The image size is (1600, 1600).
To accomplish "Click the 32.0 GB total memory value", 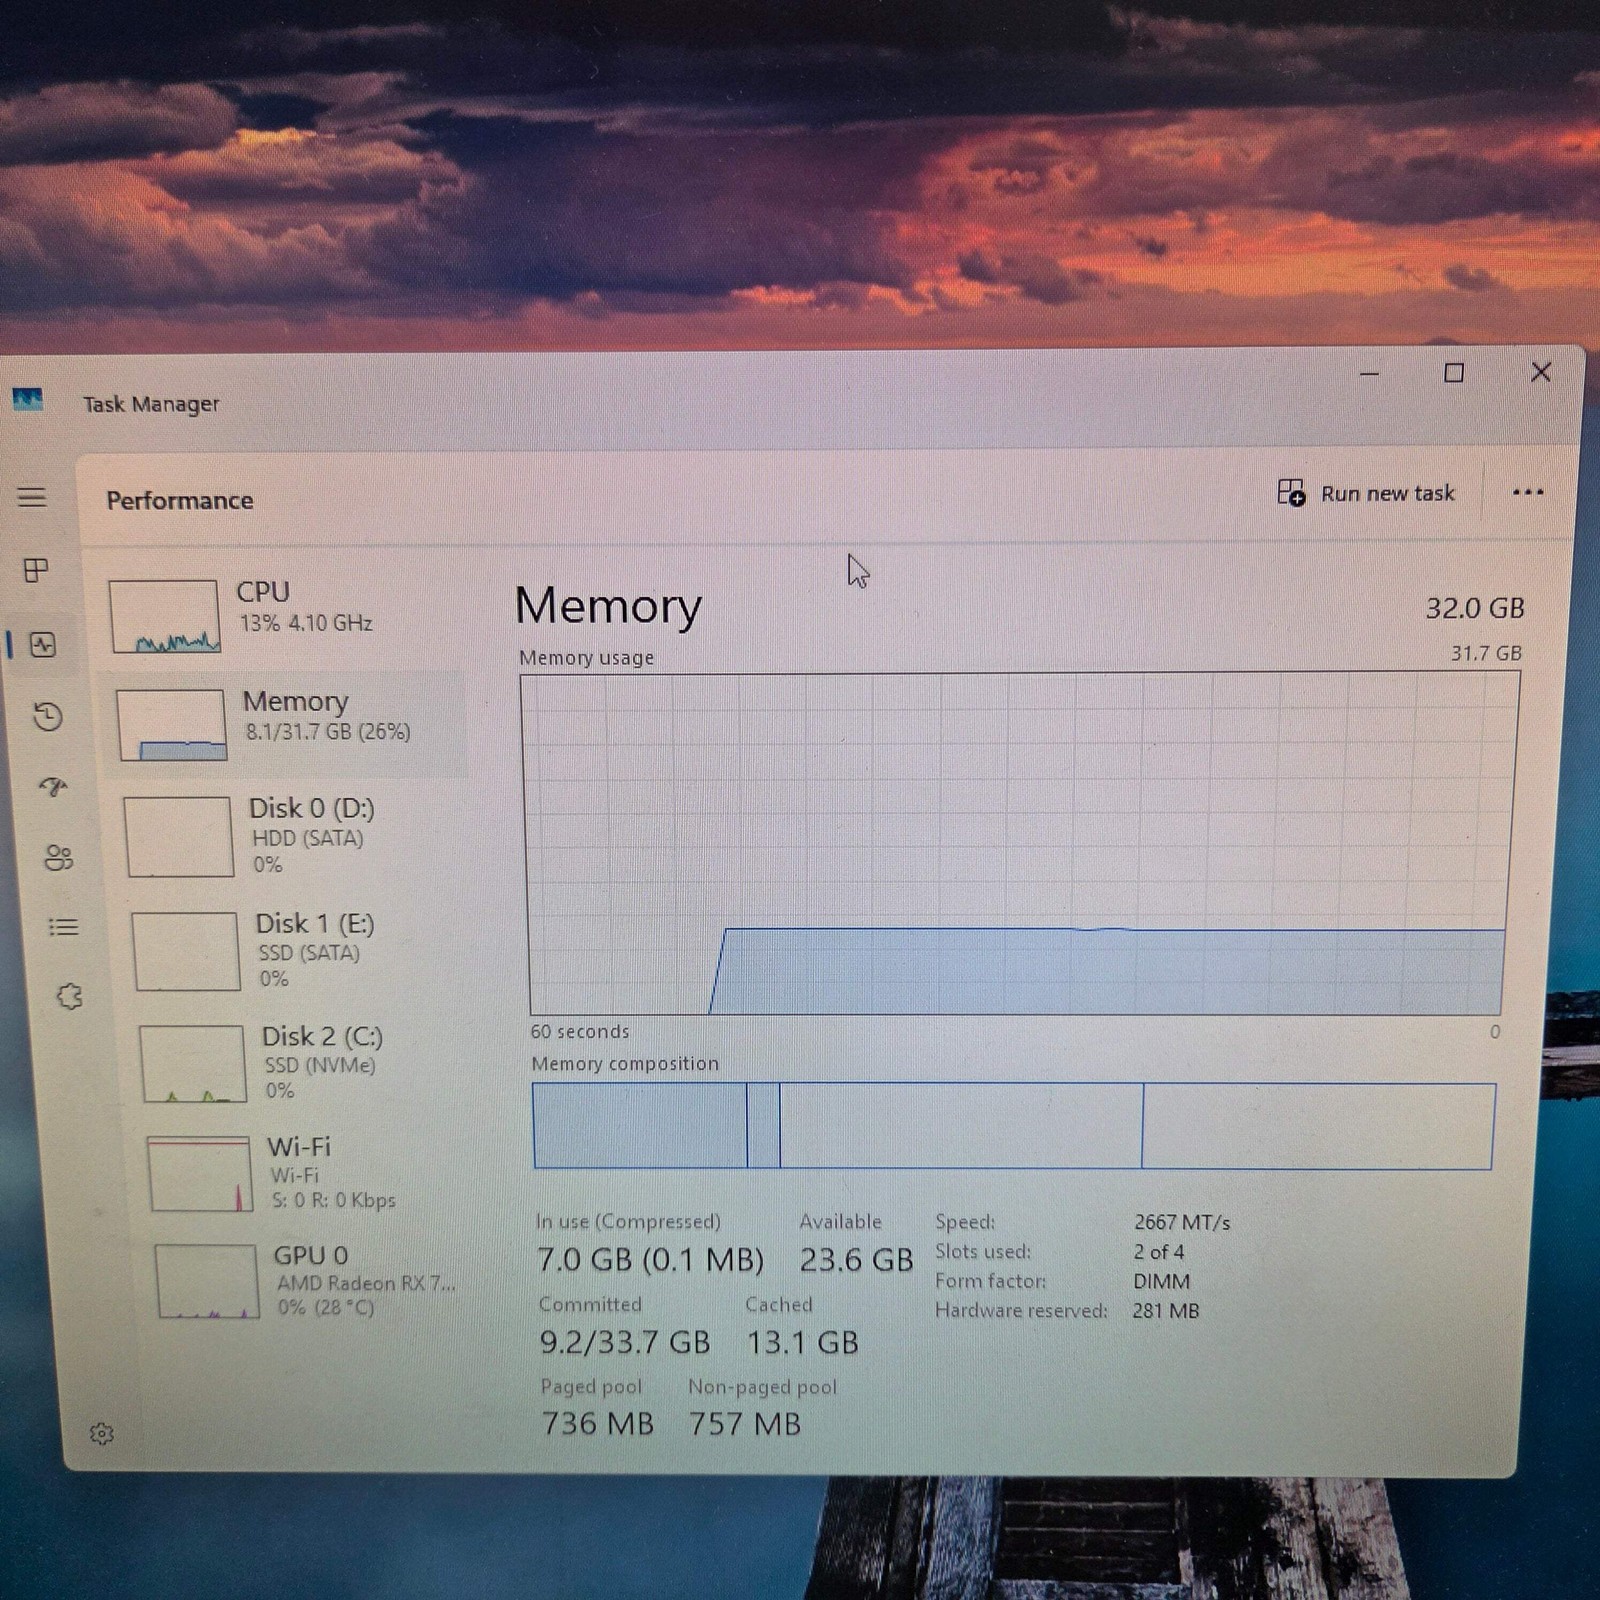I will point(1475,608).
